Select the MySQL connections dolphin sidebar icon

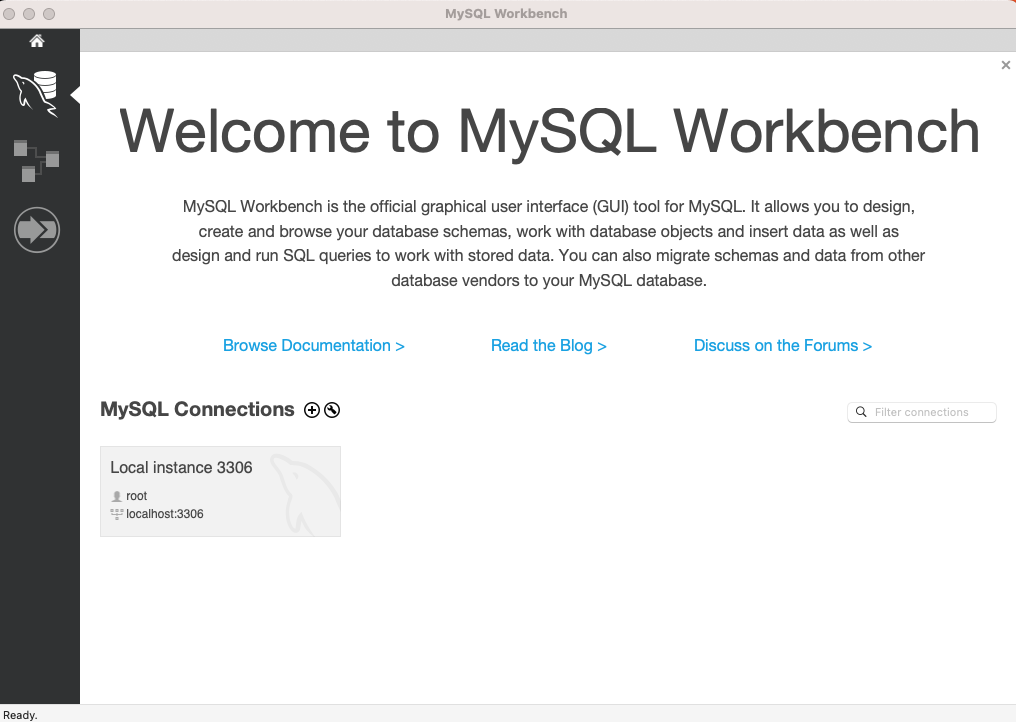point(36,95)
